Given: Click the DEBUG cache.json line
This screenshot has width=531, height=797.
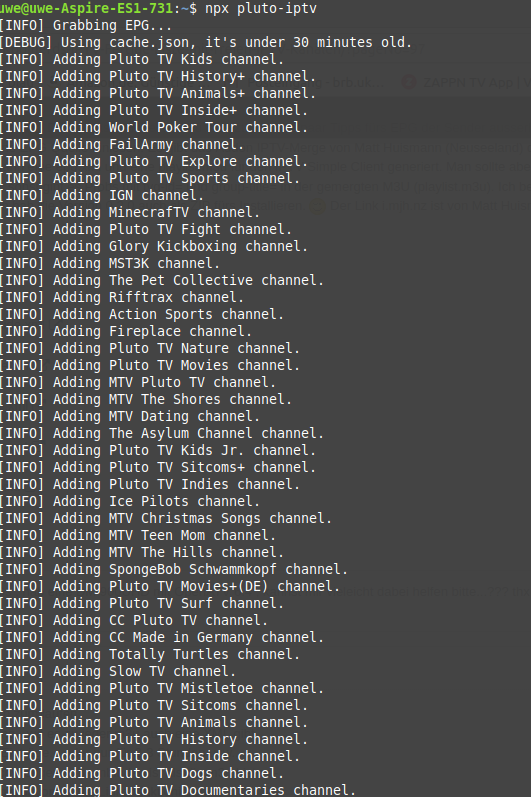Looking at the screenshot, I should coord(206,42).
